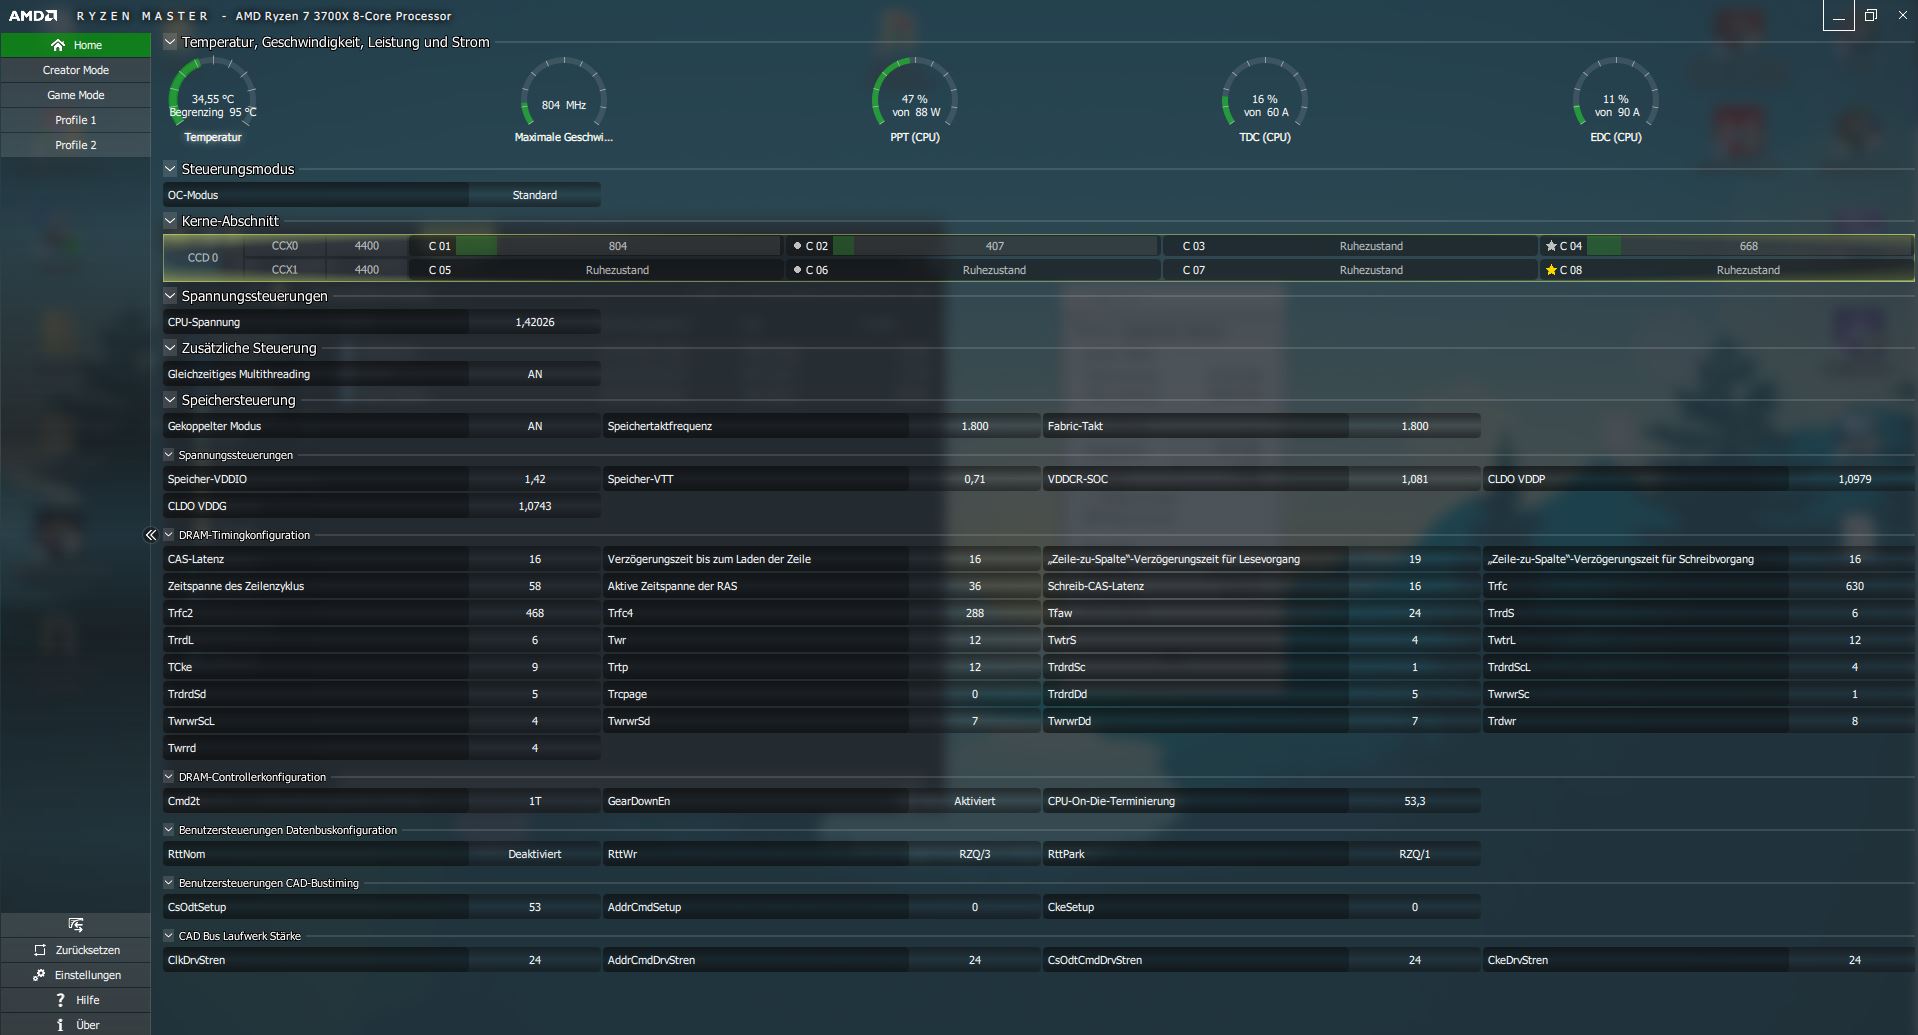This screenshot has width=1918, height=1035.
Task: Collapse the DRAM-Controllerkonfiguration section
Action: point(169,777)
